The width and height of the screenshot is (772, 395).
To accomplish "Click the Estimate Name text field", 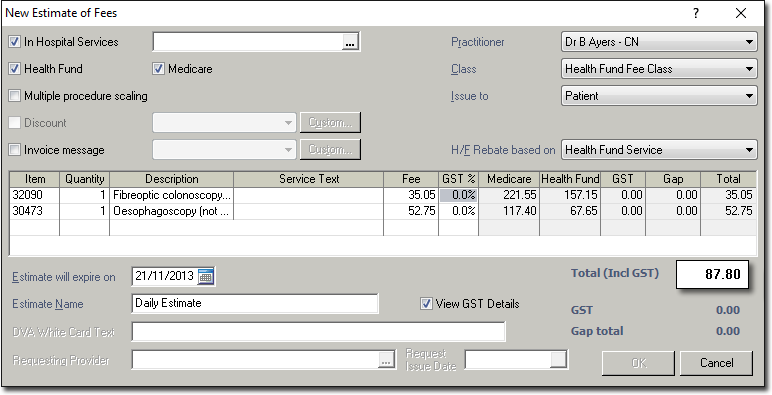I will [255, 303].
